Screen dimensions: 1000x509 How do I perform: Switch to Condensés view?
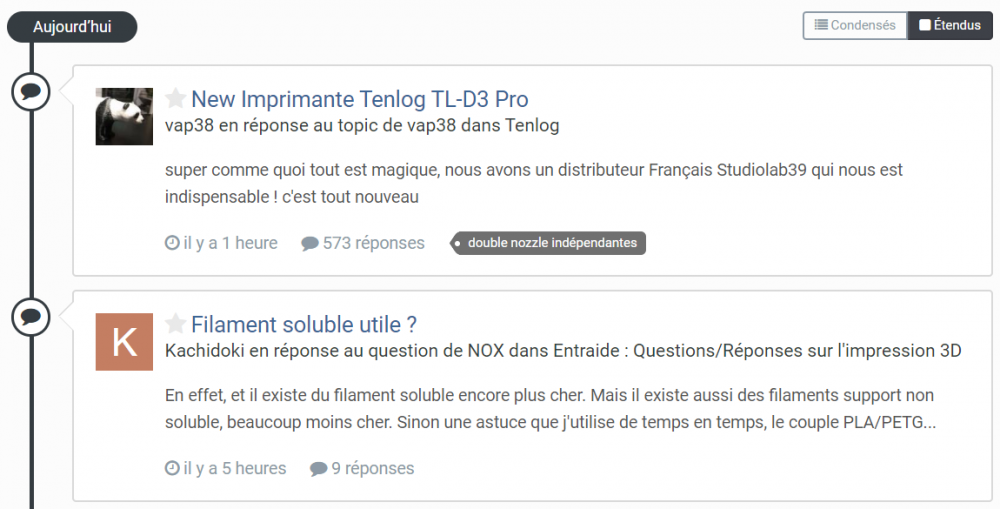click(855, 25)
